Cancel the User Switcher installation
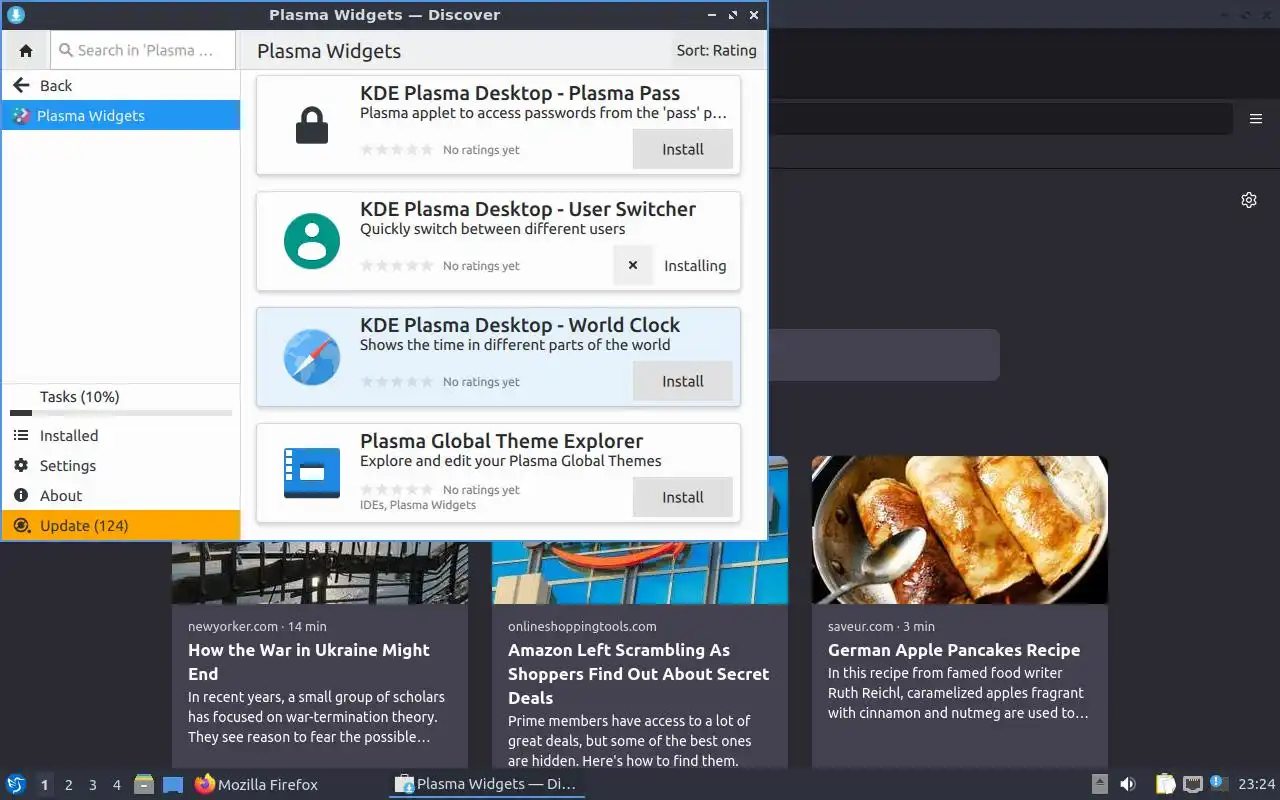This screenshot has width=1280, height=800. tap(632, 266)
